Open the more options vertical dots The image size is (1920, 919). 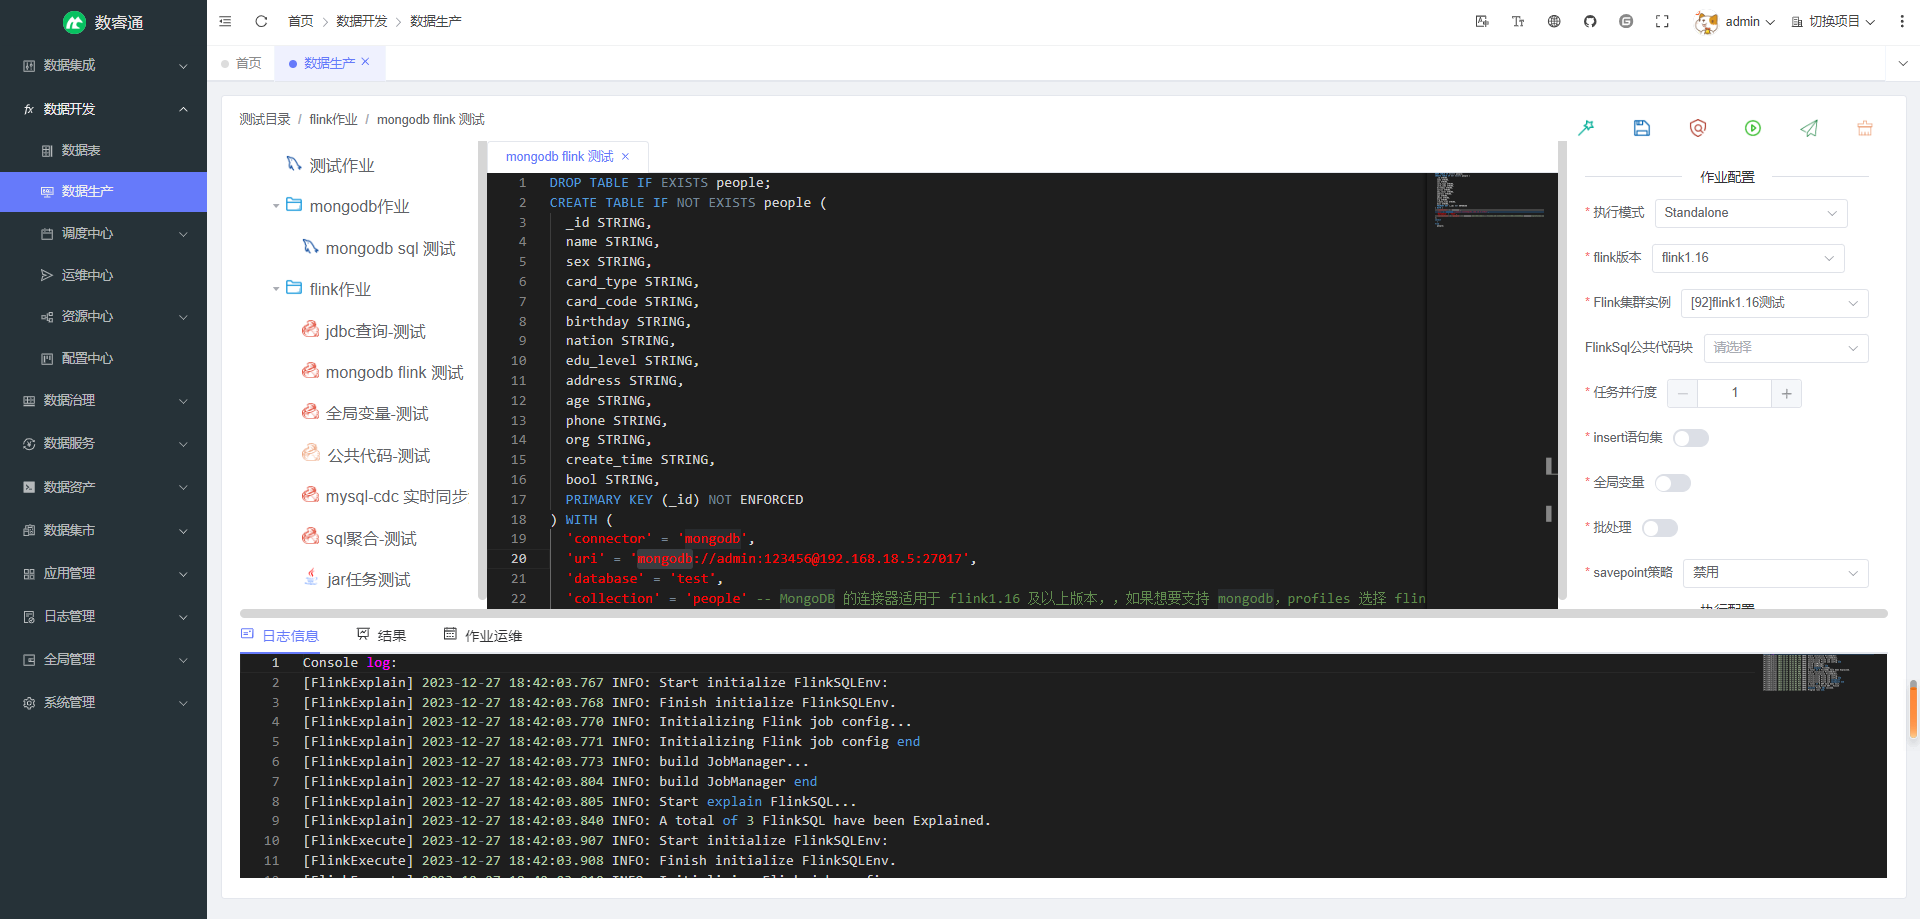pos(1902,21)
